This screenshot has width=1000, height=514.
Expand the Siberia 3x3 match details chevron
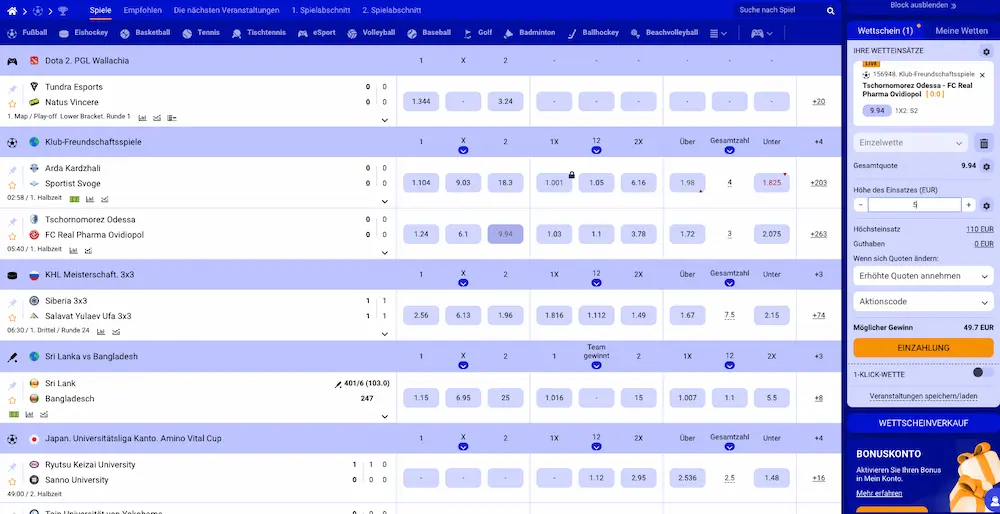click(385, 334)
